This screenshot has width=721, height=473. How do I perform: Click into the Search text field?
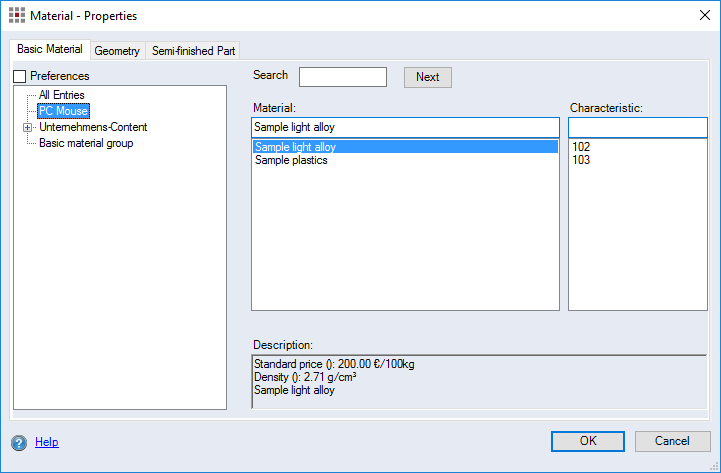click(x=342, y=77)
